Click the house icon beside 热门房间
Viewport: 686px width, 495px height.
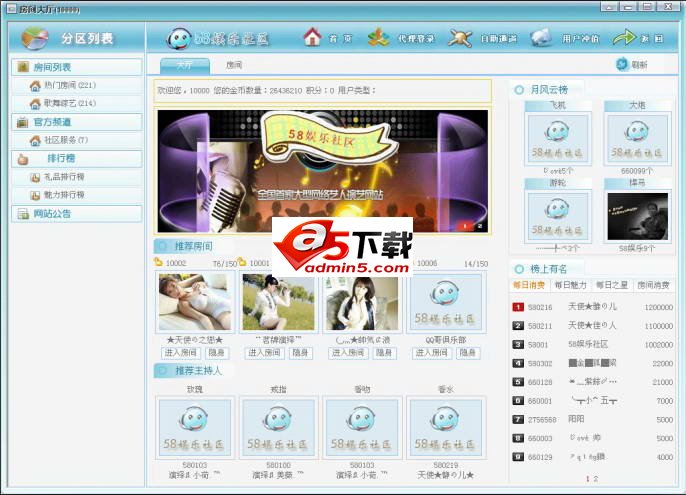click(x=35, y=85)
